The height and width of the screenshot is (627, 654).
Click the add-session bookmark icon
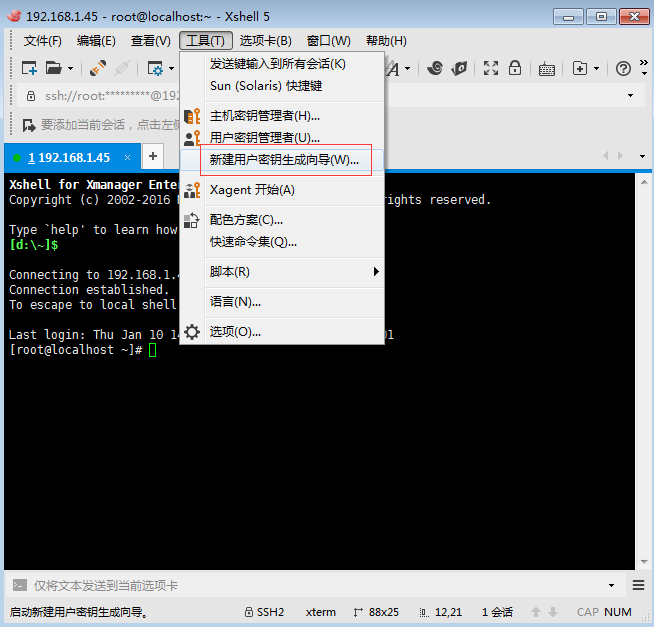tap(29, 125)
